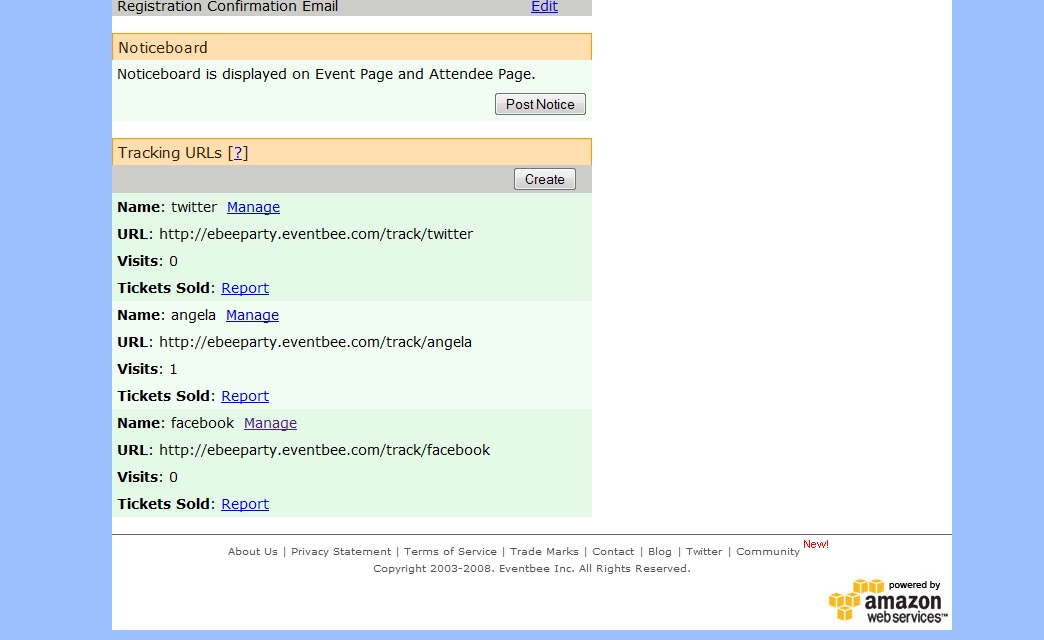This screenshot has width=1044, height=640.
Task: Open About Us footer link
Action: click(x=252, y=551)
